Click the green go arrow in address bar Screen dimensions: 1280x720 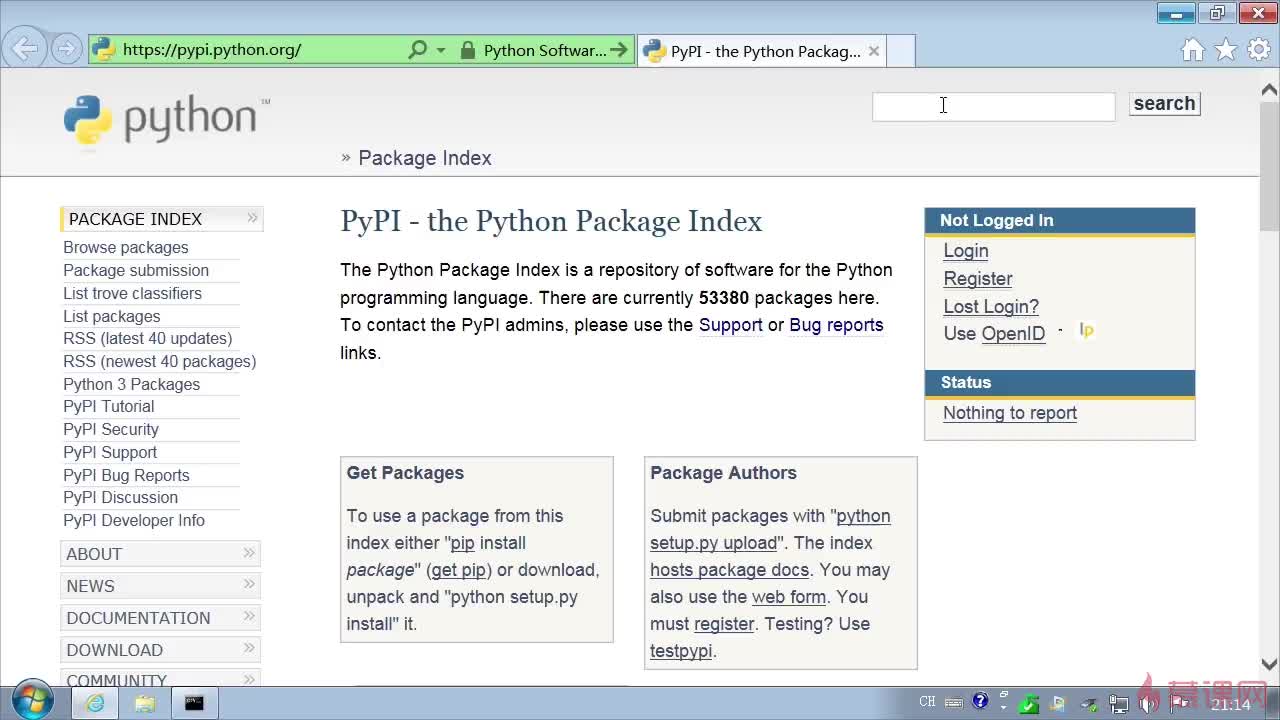click(620, 50)
